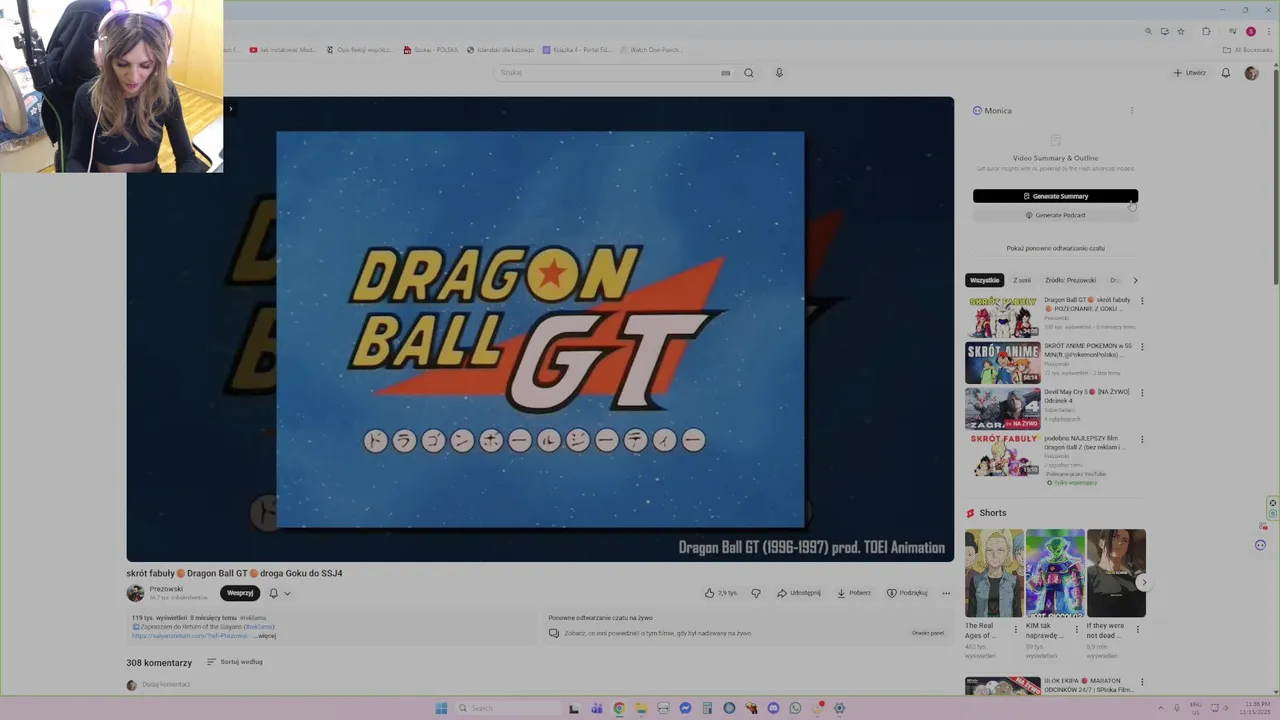Open the 'Książka E - Portal Ed' bookmark
The width and height of the screenshot is (1280, 720).
577,50
